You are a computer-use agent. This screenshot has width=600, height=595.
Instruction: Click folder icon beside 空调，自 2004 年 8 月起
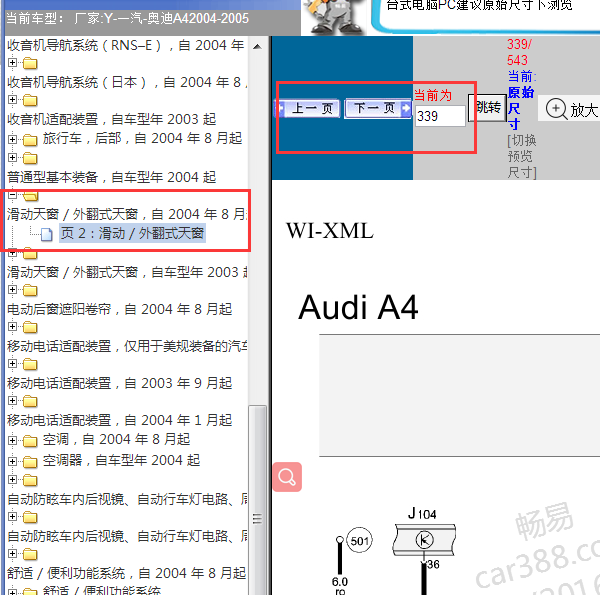(30, 441)
